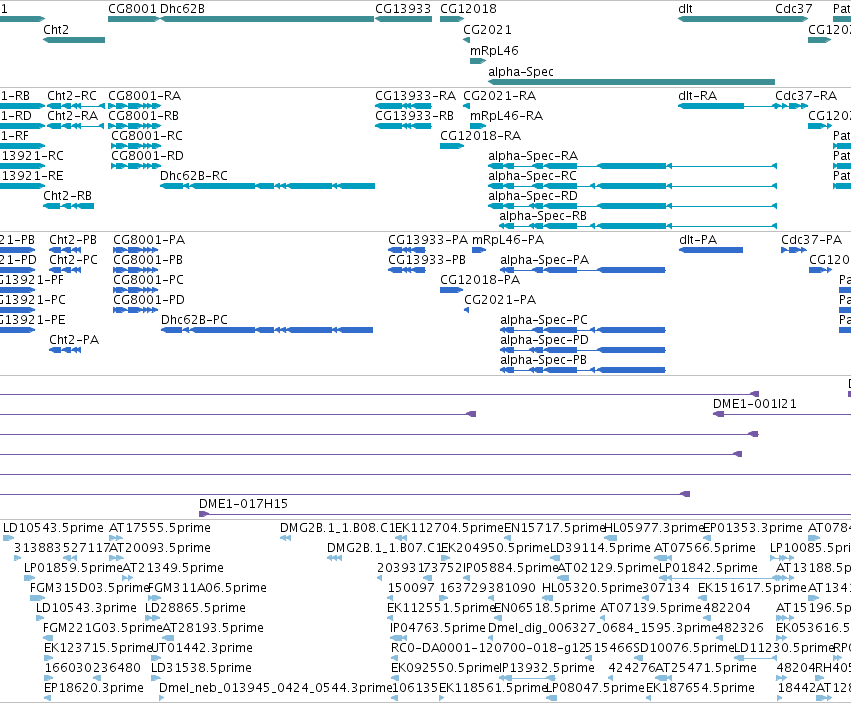Image resolution: width=851 pixels, height=703 pixels.
Task: Click the CG8001-RB transcript label
Action: point(143,116)
